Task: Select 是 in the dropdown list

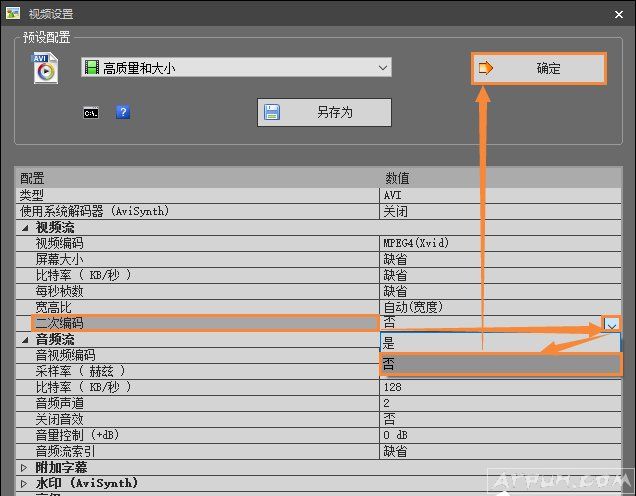Action: point(500,343)
